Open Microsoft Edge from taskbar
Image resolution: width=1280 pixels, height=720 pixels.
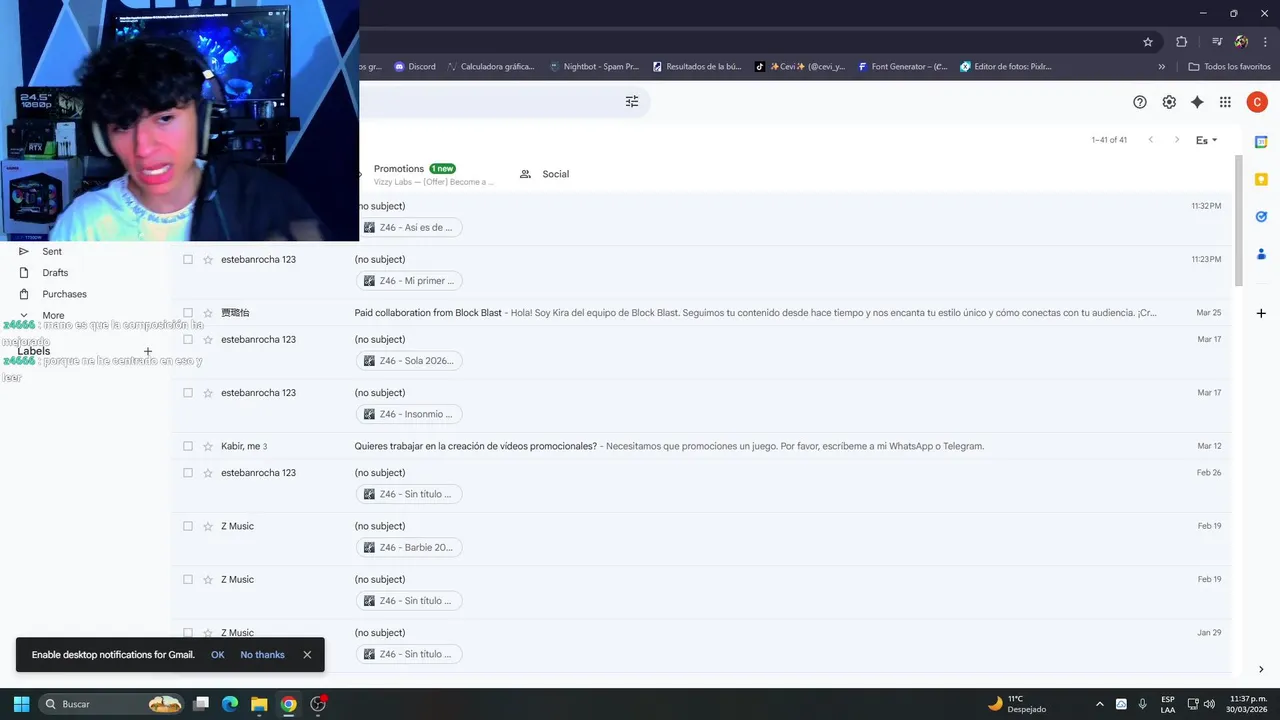[x=230, y=704]
